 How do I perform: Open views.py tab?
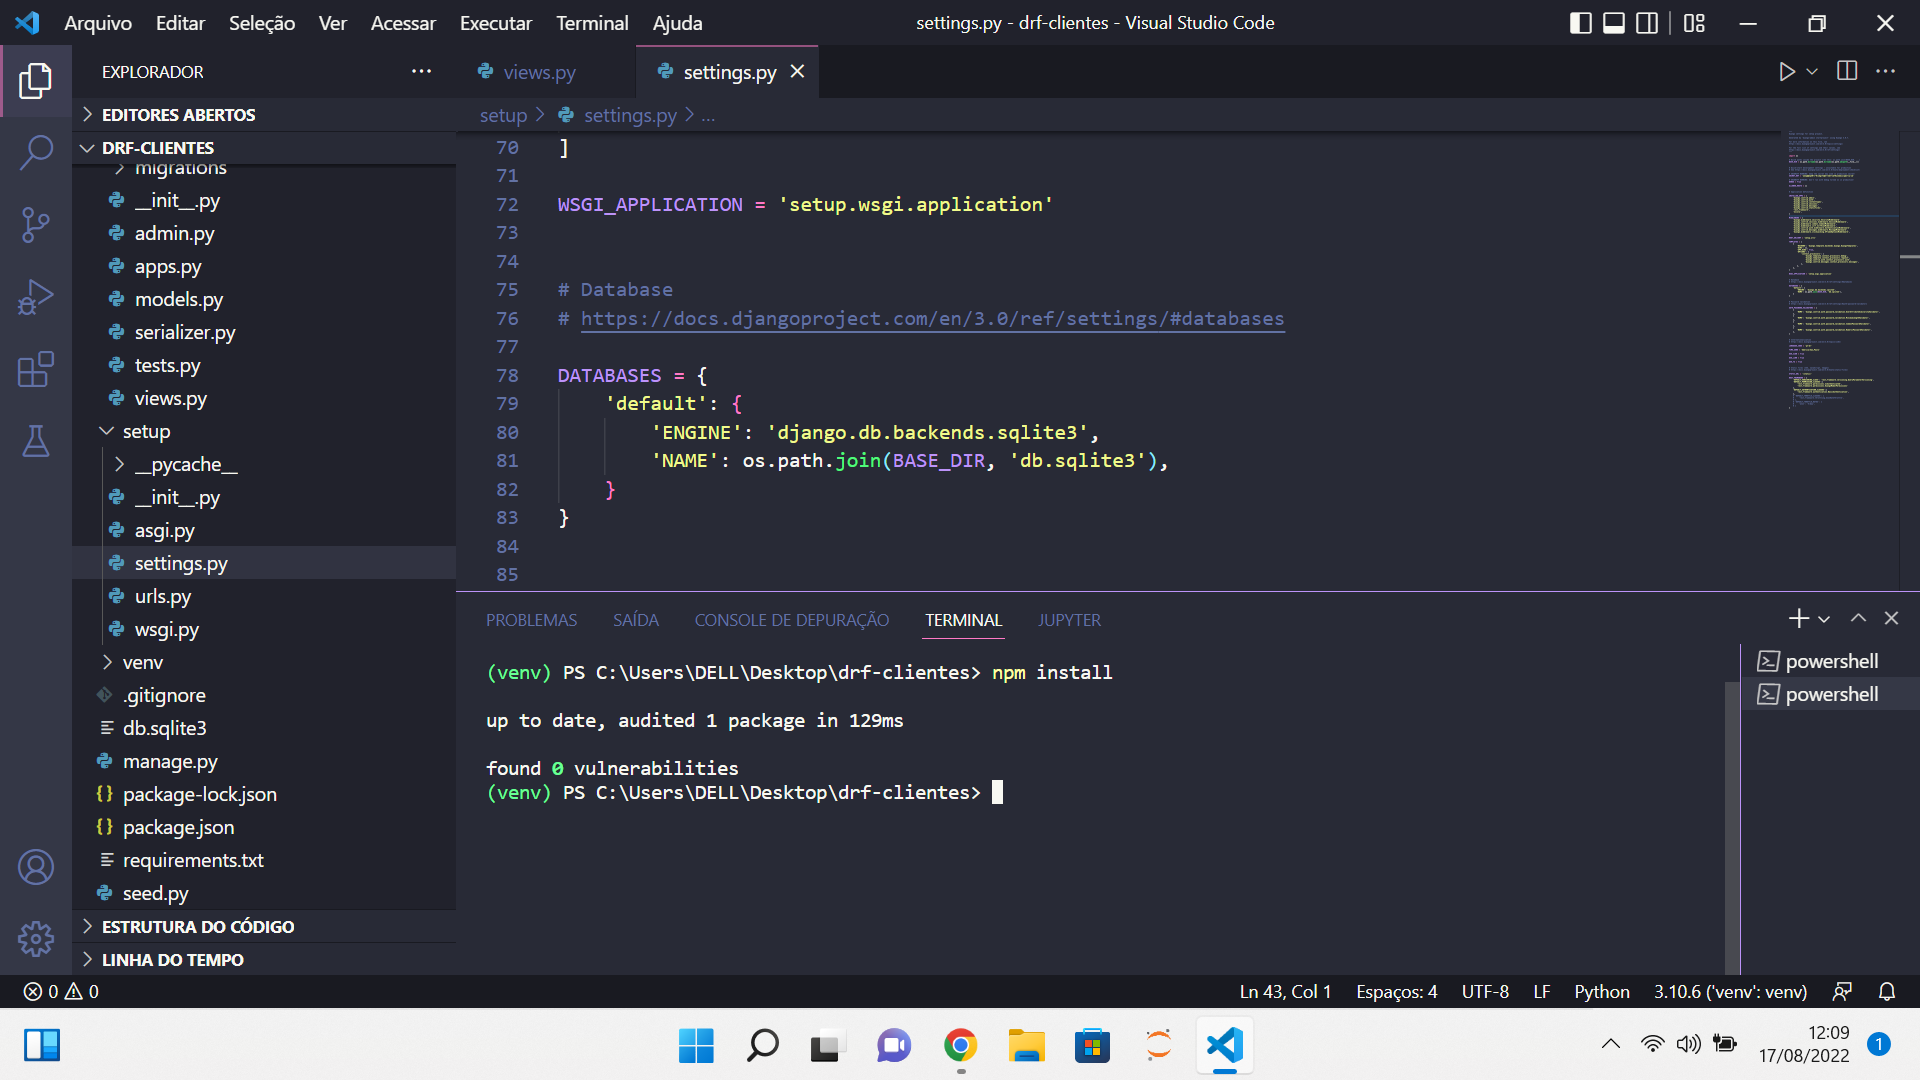point(538,71)
